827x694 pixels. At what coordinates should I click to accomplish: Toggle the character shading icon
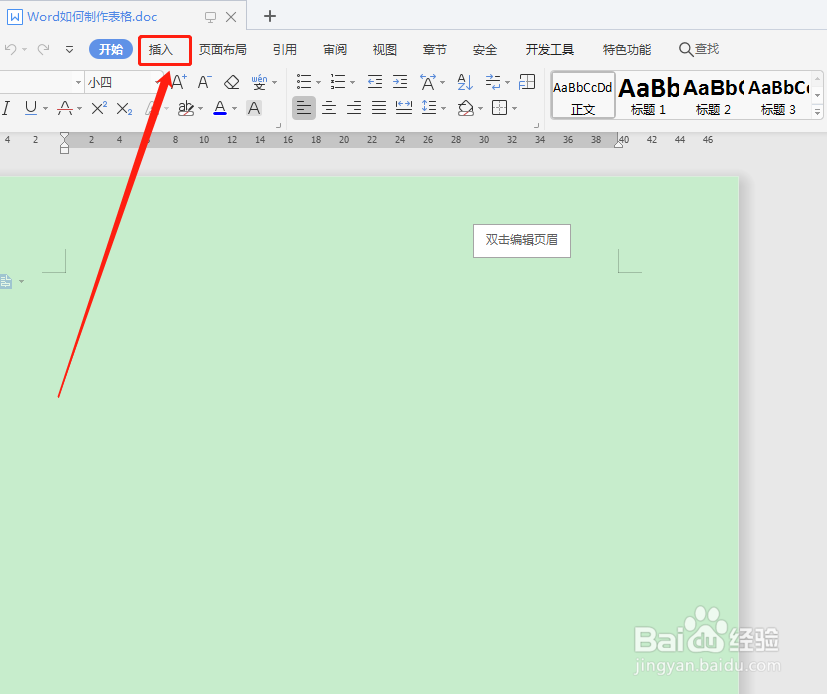(254, 108)
